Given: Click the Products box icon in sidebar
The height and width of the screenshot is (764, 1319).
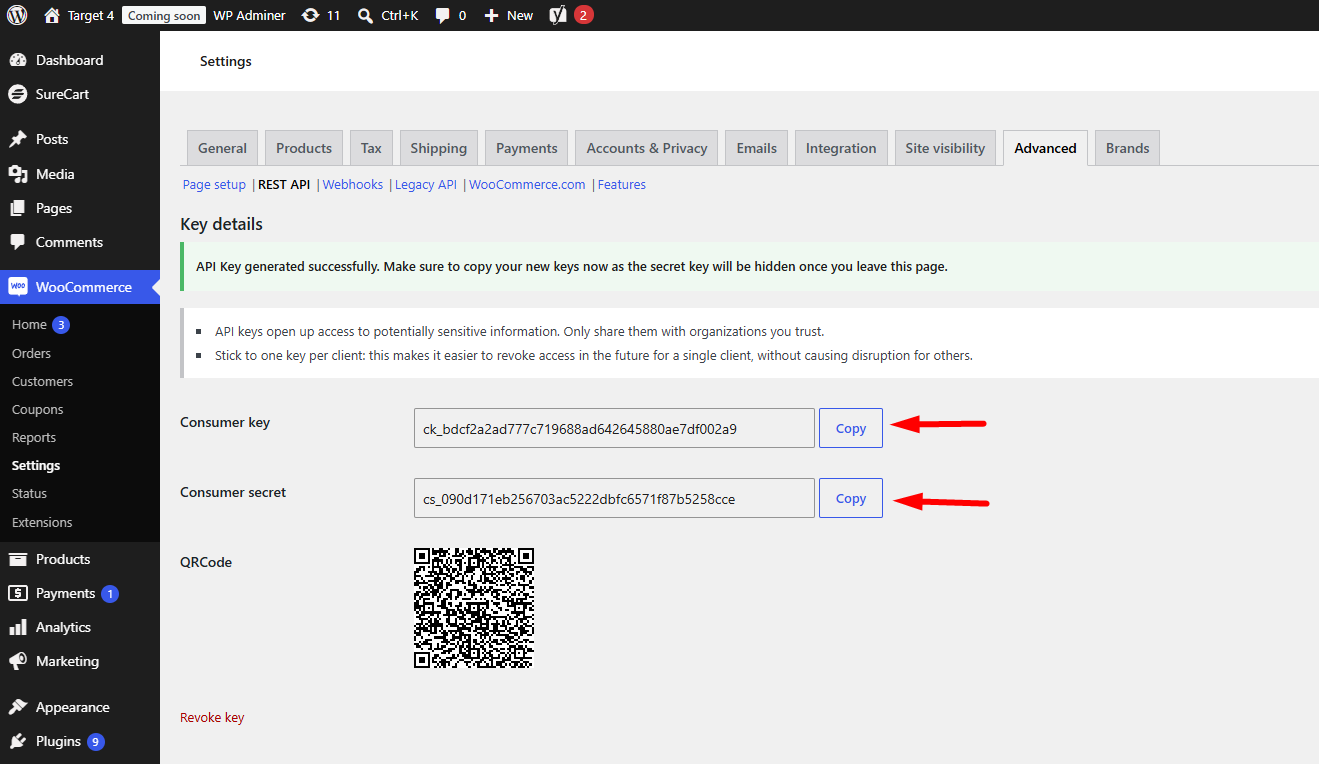Looking at the screenshot, I should [18, 559].
